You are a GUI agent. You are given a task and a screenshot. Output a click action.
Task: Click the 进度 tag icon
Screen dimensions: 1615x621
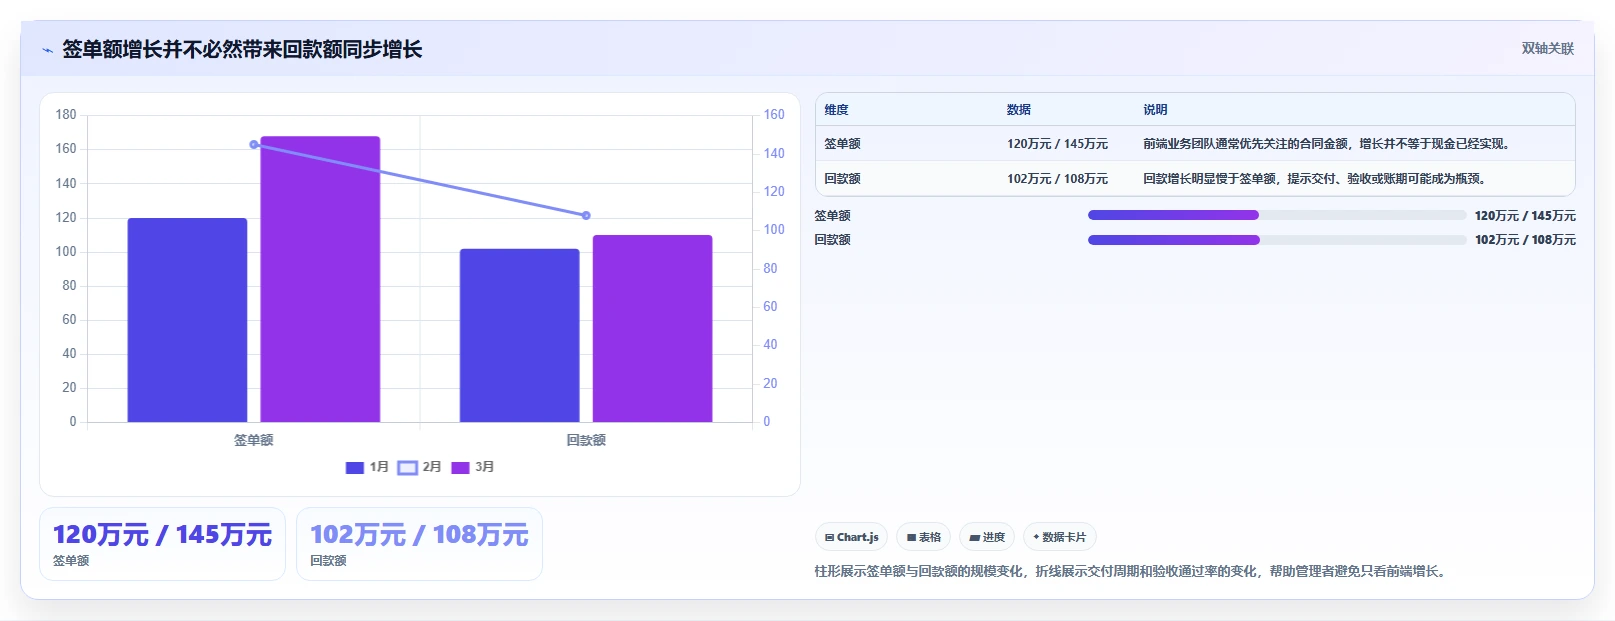(x=974, y=538)
